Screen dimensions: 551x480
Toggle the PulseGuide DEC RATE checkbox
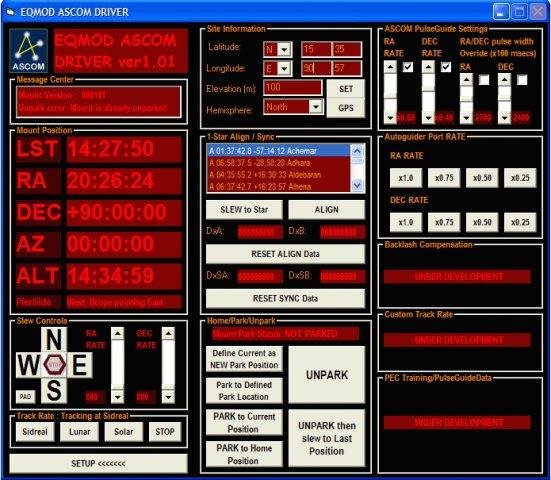pos(446,67)
